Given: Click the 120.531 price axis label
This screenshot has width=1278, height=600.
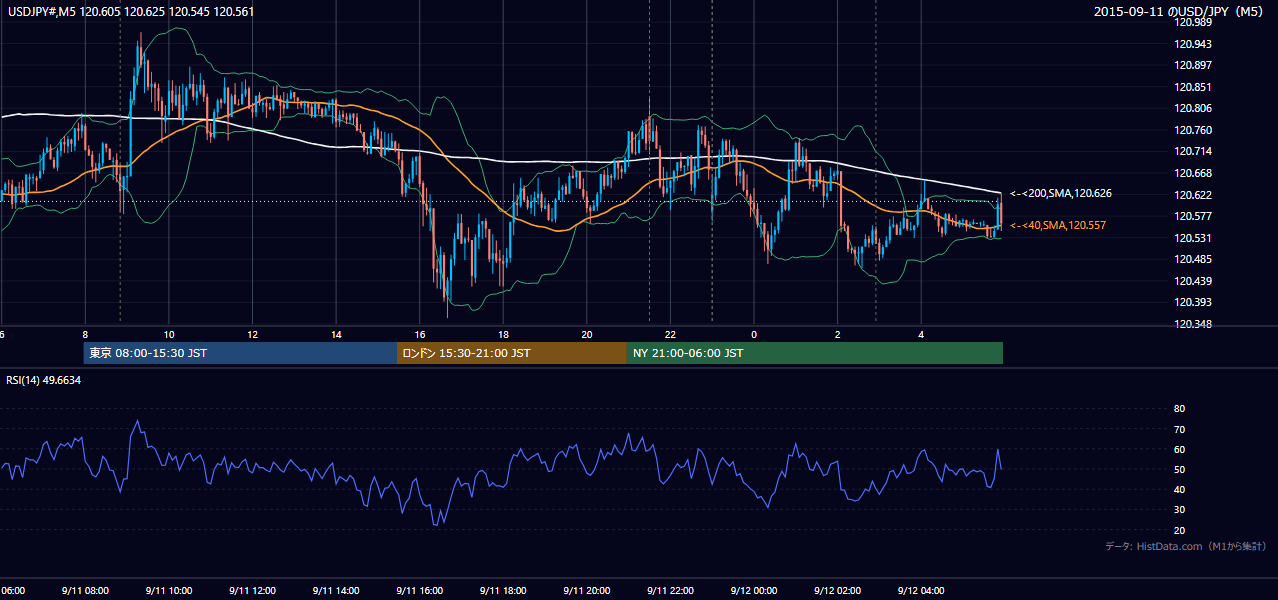Looking at the screenshot, I should [1192, 238].
